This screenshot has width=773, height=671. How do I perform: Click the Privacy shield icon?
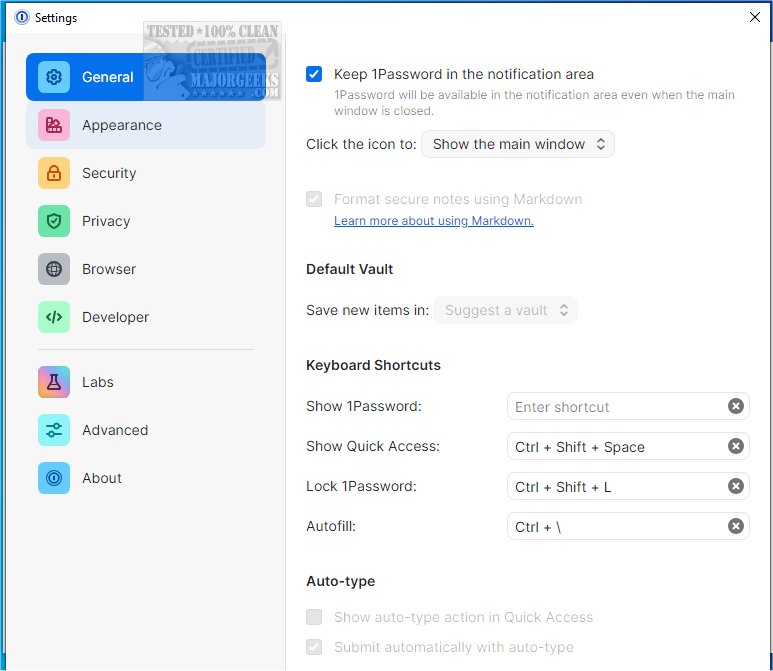pos(54,221)
